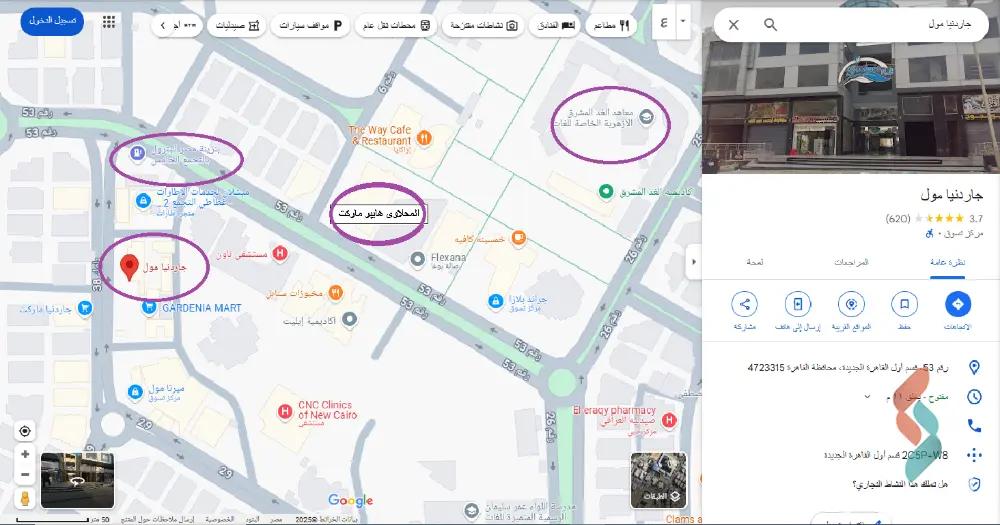Click the Share icon in place panel
Viewport: 1000px width, 525px height.
[x=744, y=305]
